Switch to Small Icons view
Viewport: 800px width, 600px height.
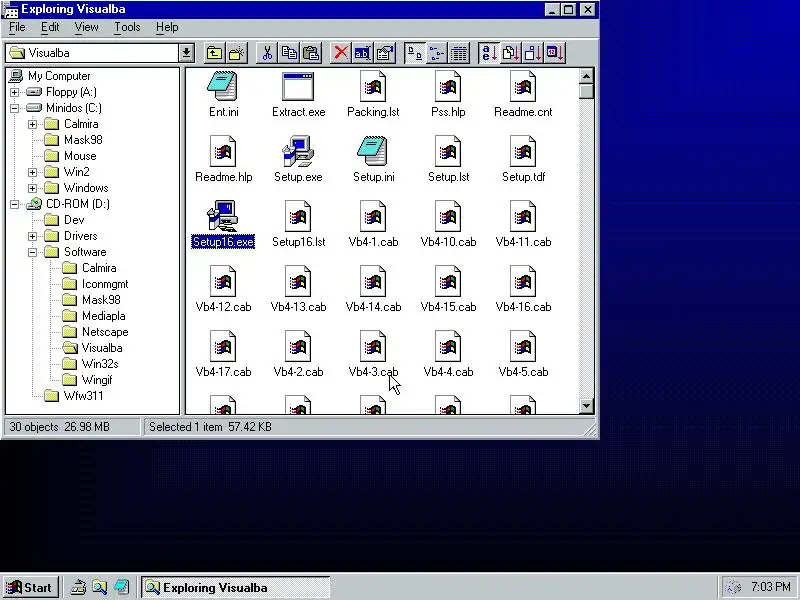coord(437,53)
